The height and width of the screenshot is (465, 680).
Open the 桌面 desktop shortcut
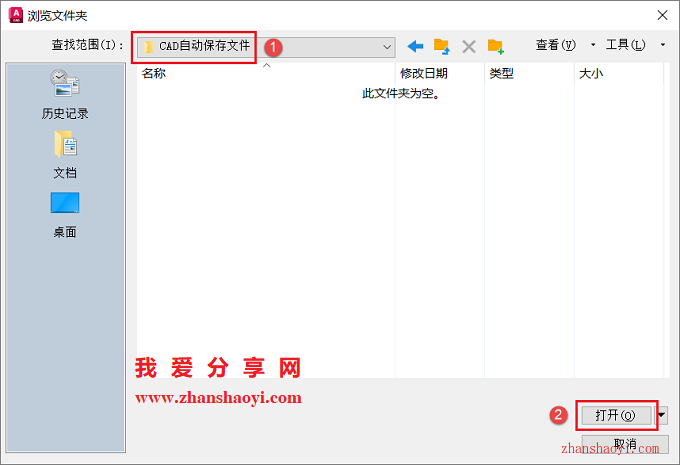[x=65, y=215]
